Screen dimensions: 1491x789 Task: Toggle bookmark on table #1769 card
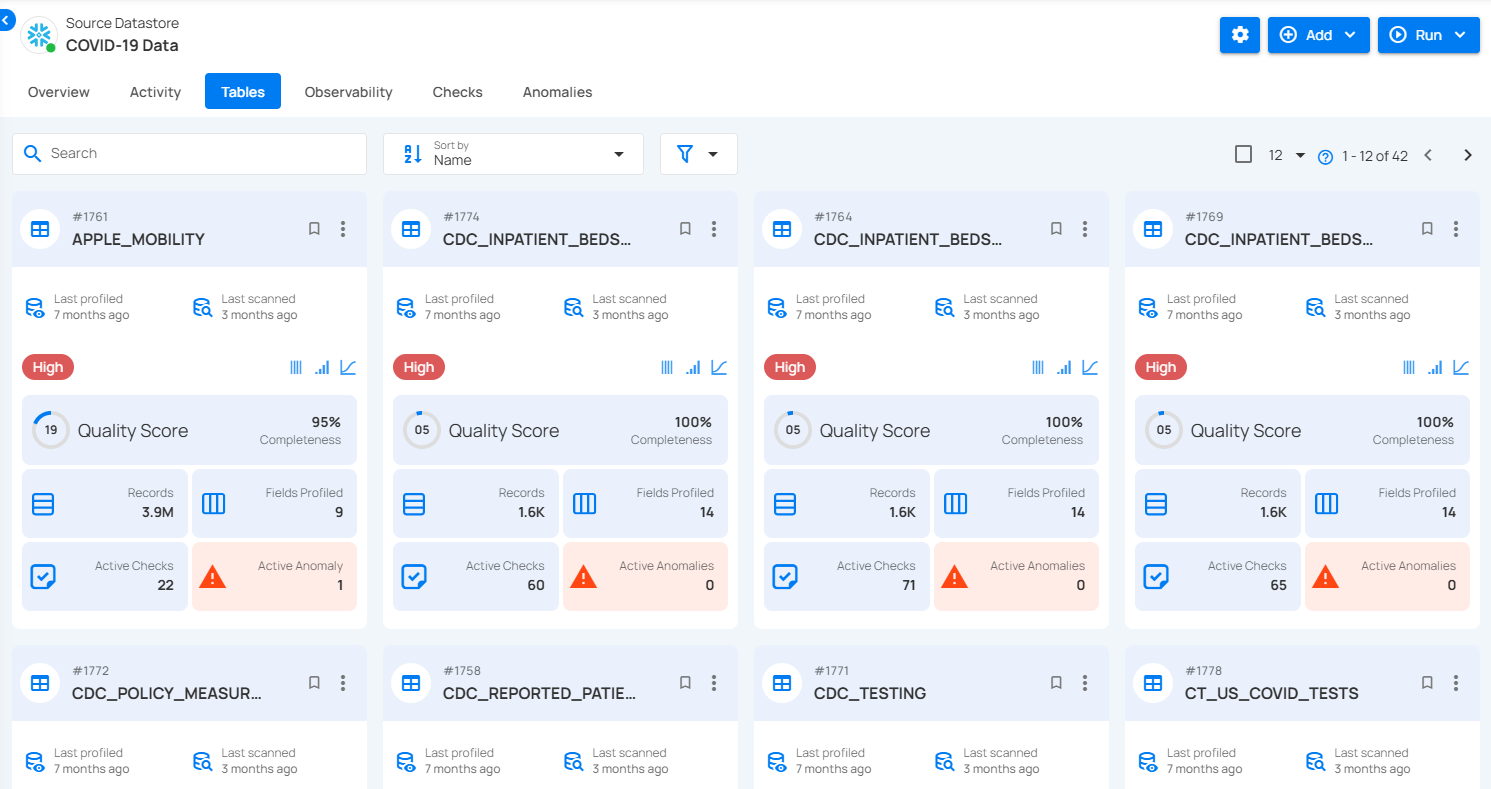pyautogui.click(x=1427, y=229)
